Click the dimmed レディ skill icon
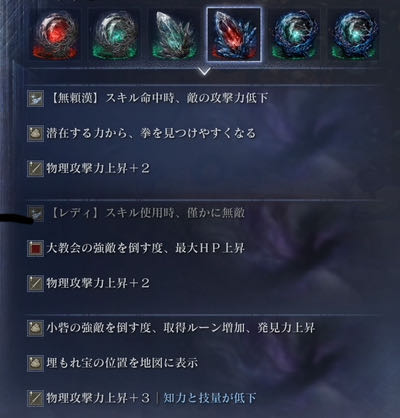This screenshot has width=400, height=418. click(x=35, y=213)
